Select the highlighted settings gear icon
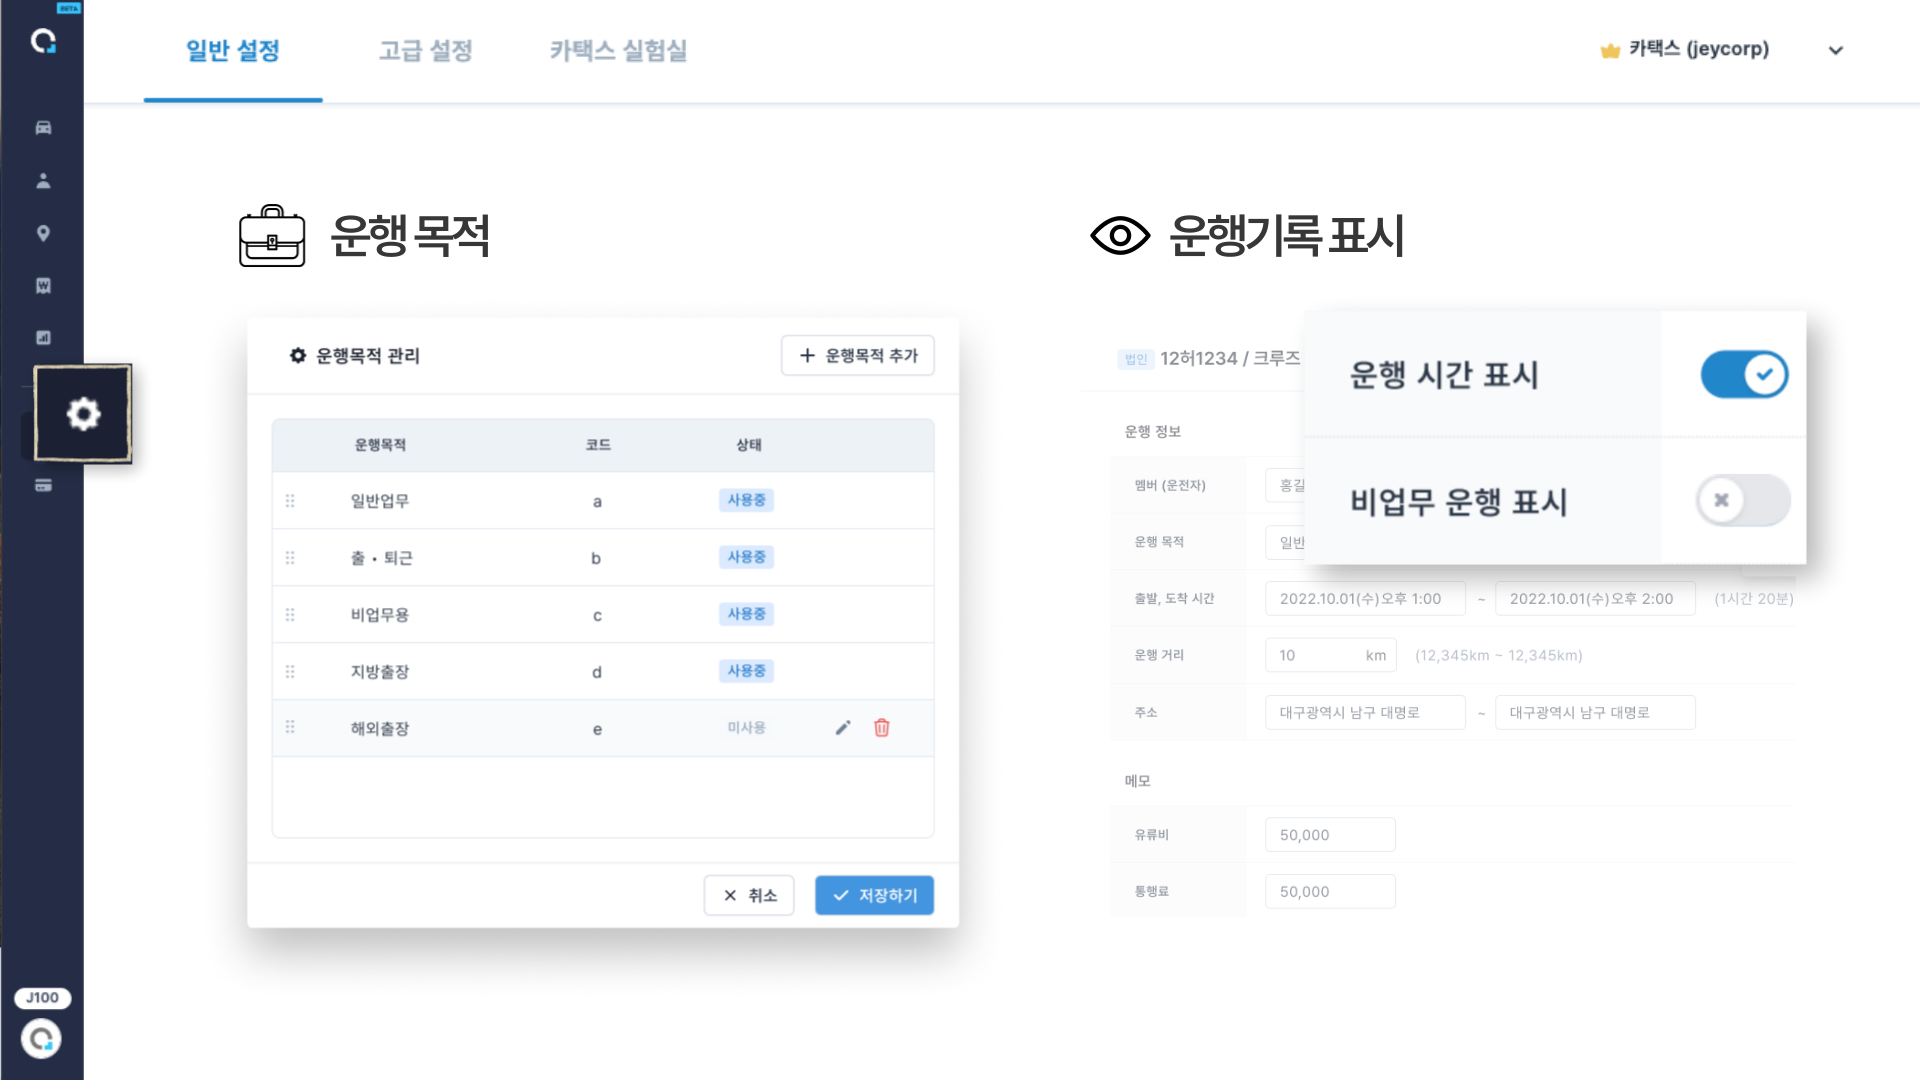This screenshot has height=1080, width=1920. [x=83, y=413]
